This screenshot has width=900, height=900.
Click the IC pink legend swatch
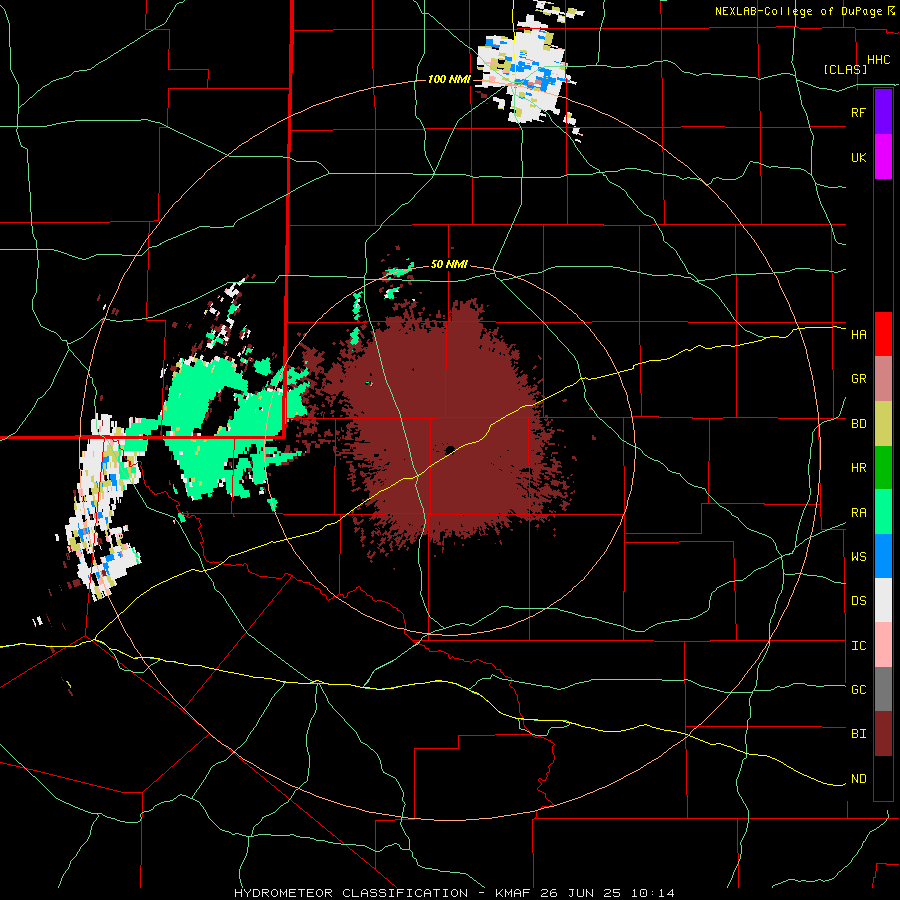pos(883,645)
